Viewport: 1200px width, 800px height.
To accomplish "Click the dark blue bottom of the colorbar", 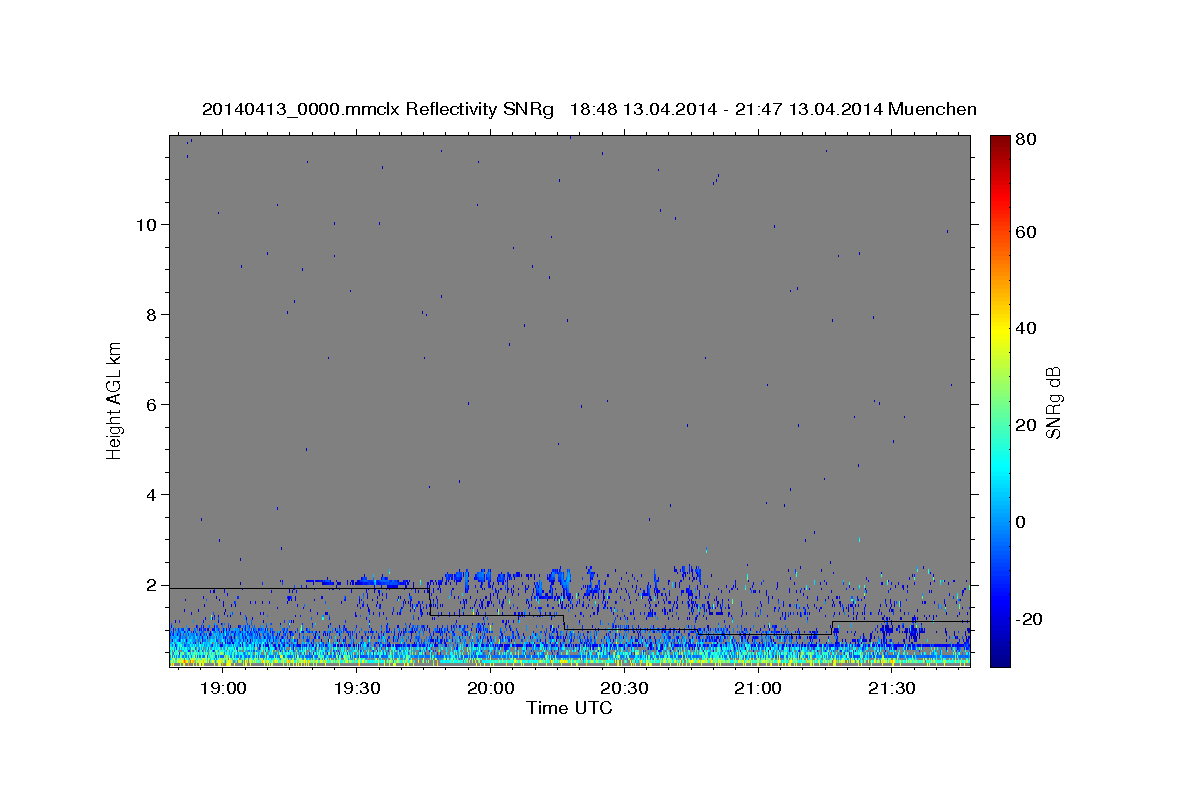I will click(x=1000, y=657).
